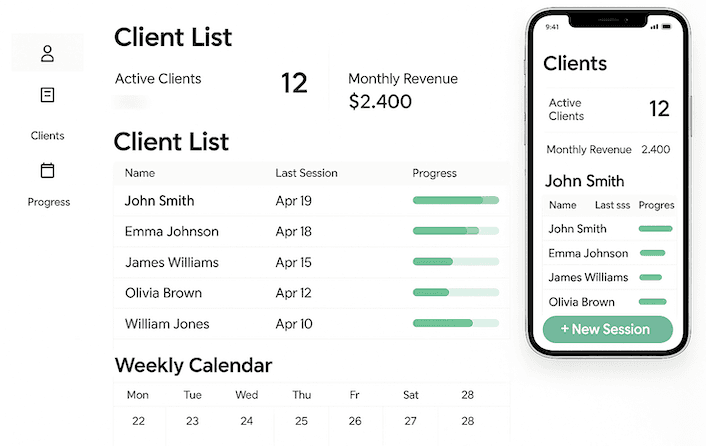Click the Active Clients count 12
Image resolution: width=706 pixels, height=446 pixels.
point(294,83)
